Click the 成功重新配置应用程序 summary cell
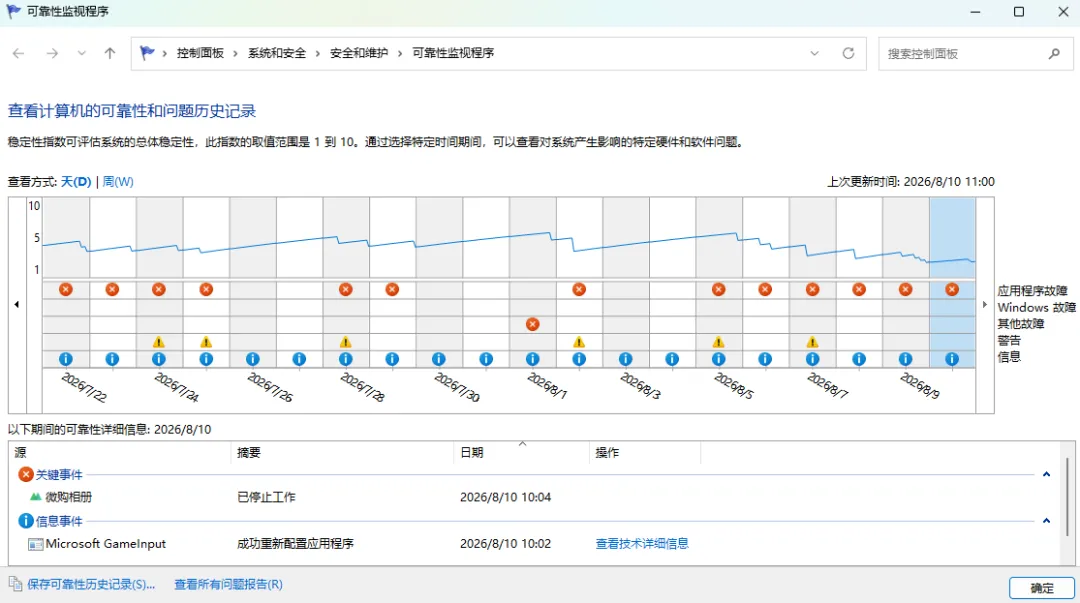The height and width of the screenshot is (603, 1080). tap(295, 544)
